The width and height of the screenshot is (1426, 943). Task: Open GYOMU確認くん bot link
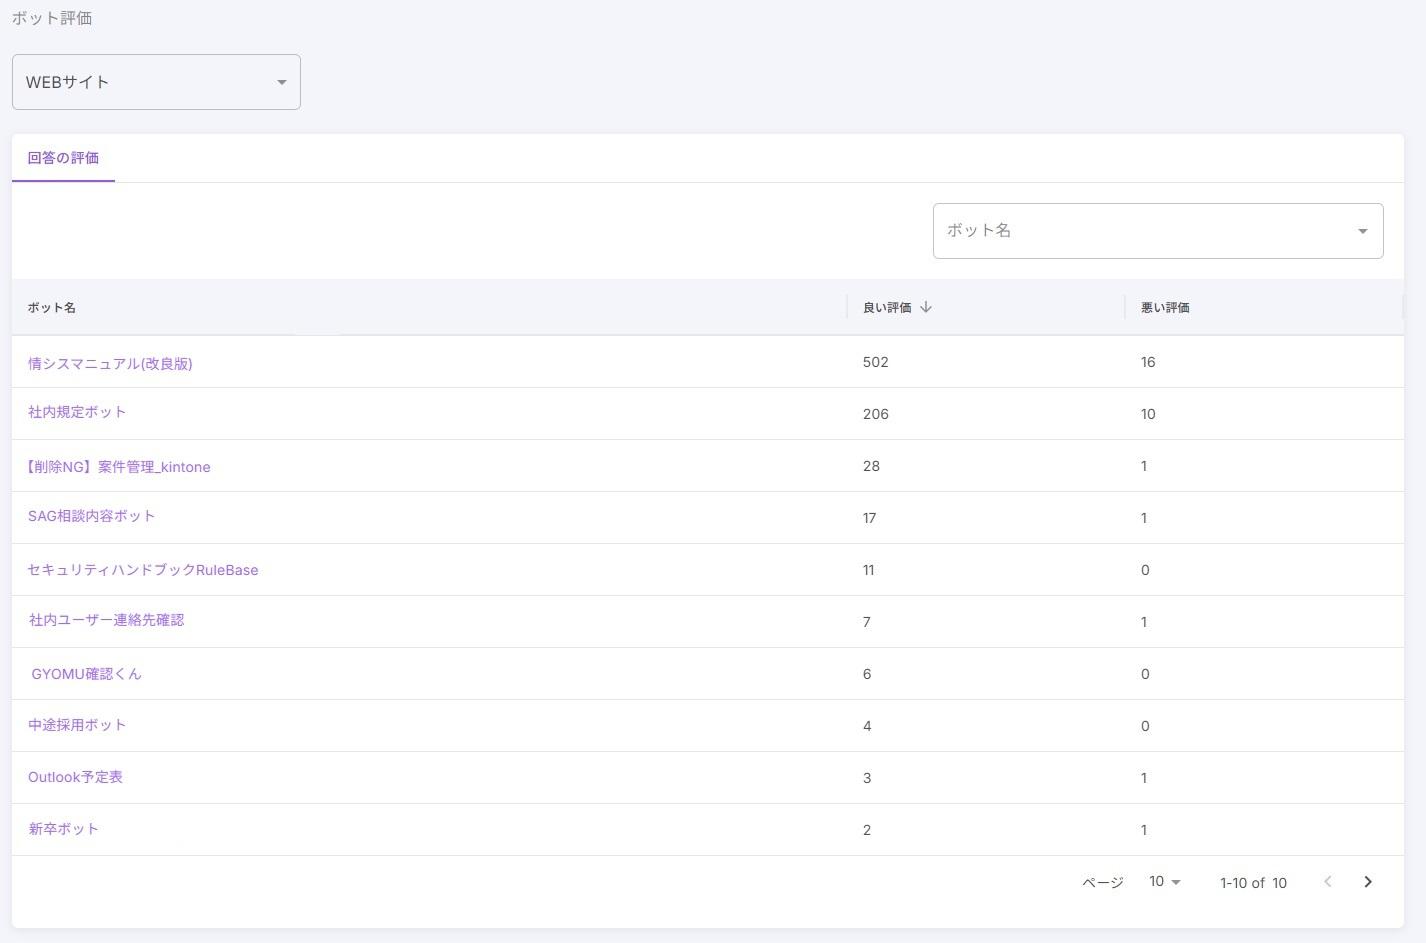pyautogui.click(x=86, y=674)
